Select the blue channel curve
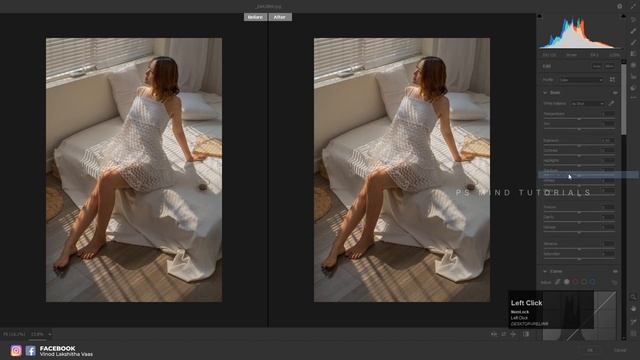Screen dimensions: 640x360 coord(593,282)
